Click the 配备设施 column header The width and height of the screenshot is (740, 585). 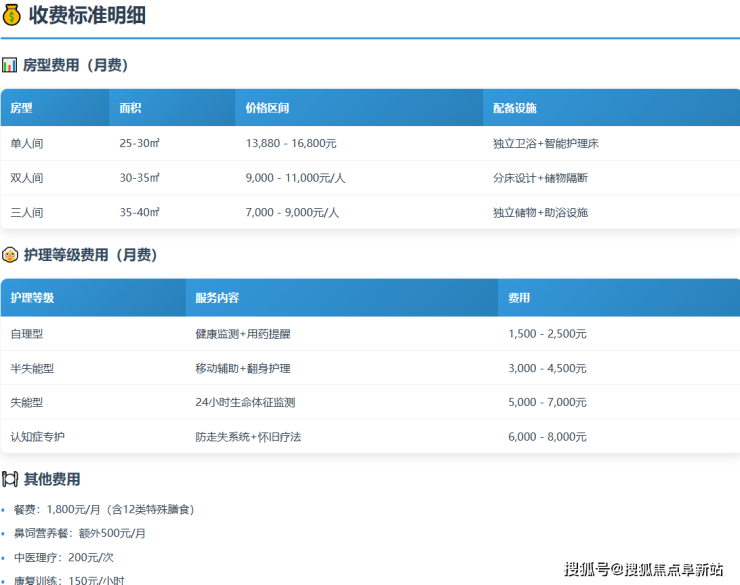coord(515,108)
